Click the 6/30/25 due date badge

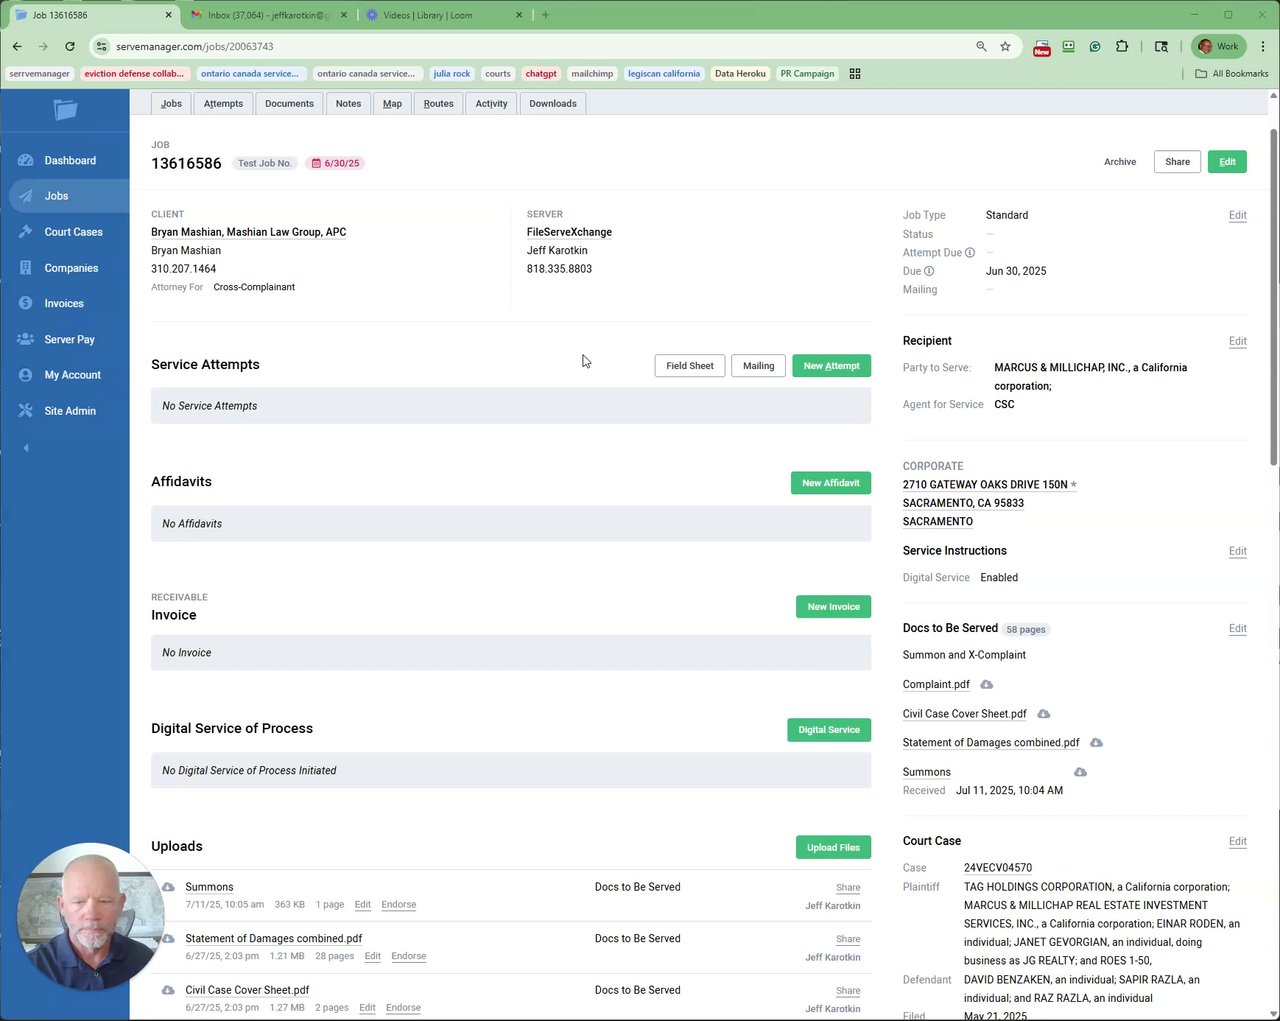[335, 163]
